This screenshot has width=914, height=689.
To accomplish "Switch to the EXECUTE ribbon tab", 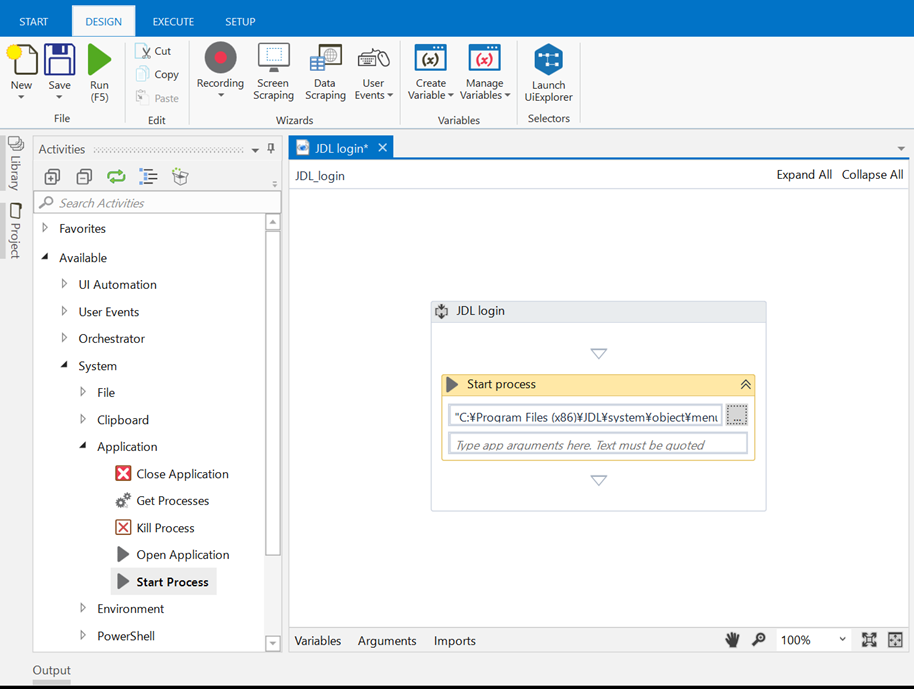I will 173,22.
